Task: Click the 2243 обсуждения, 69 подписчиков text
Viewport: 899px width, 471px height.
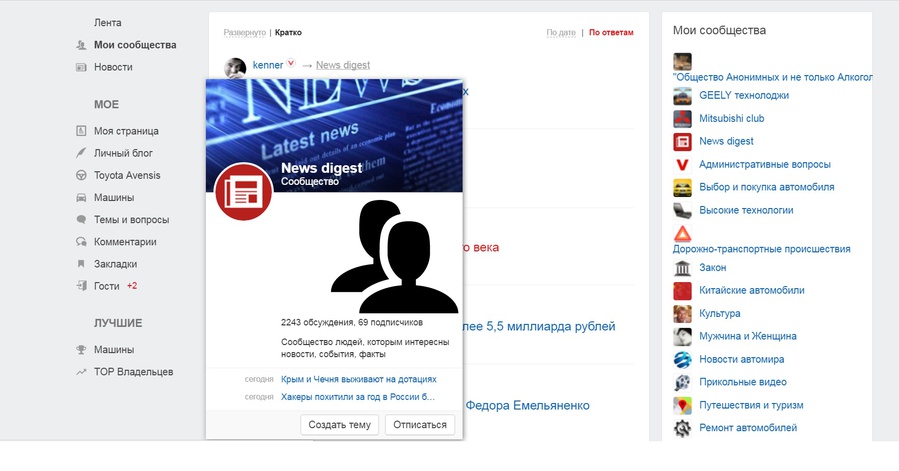Action: coord(352,322)
